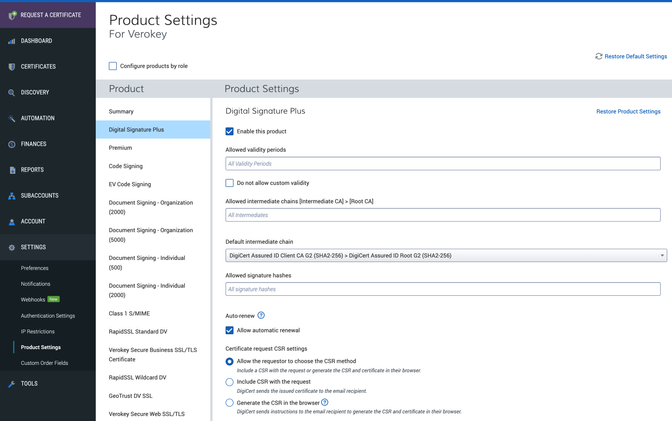The width and height of the screenshot is (672, 421).
Task: Click the Reports icon in sidebar
Action: point(12,170)
